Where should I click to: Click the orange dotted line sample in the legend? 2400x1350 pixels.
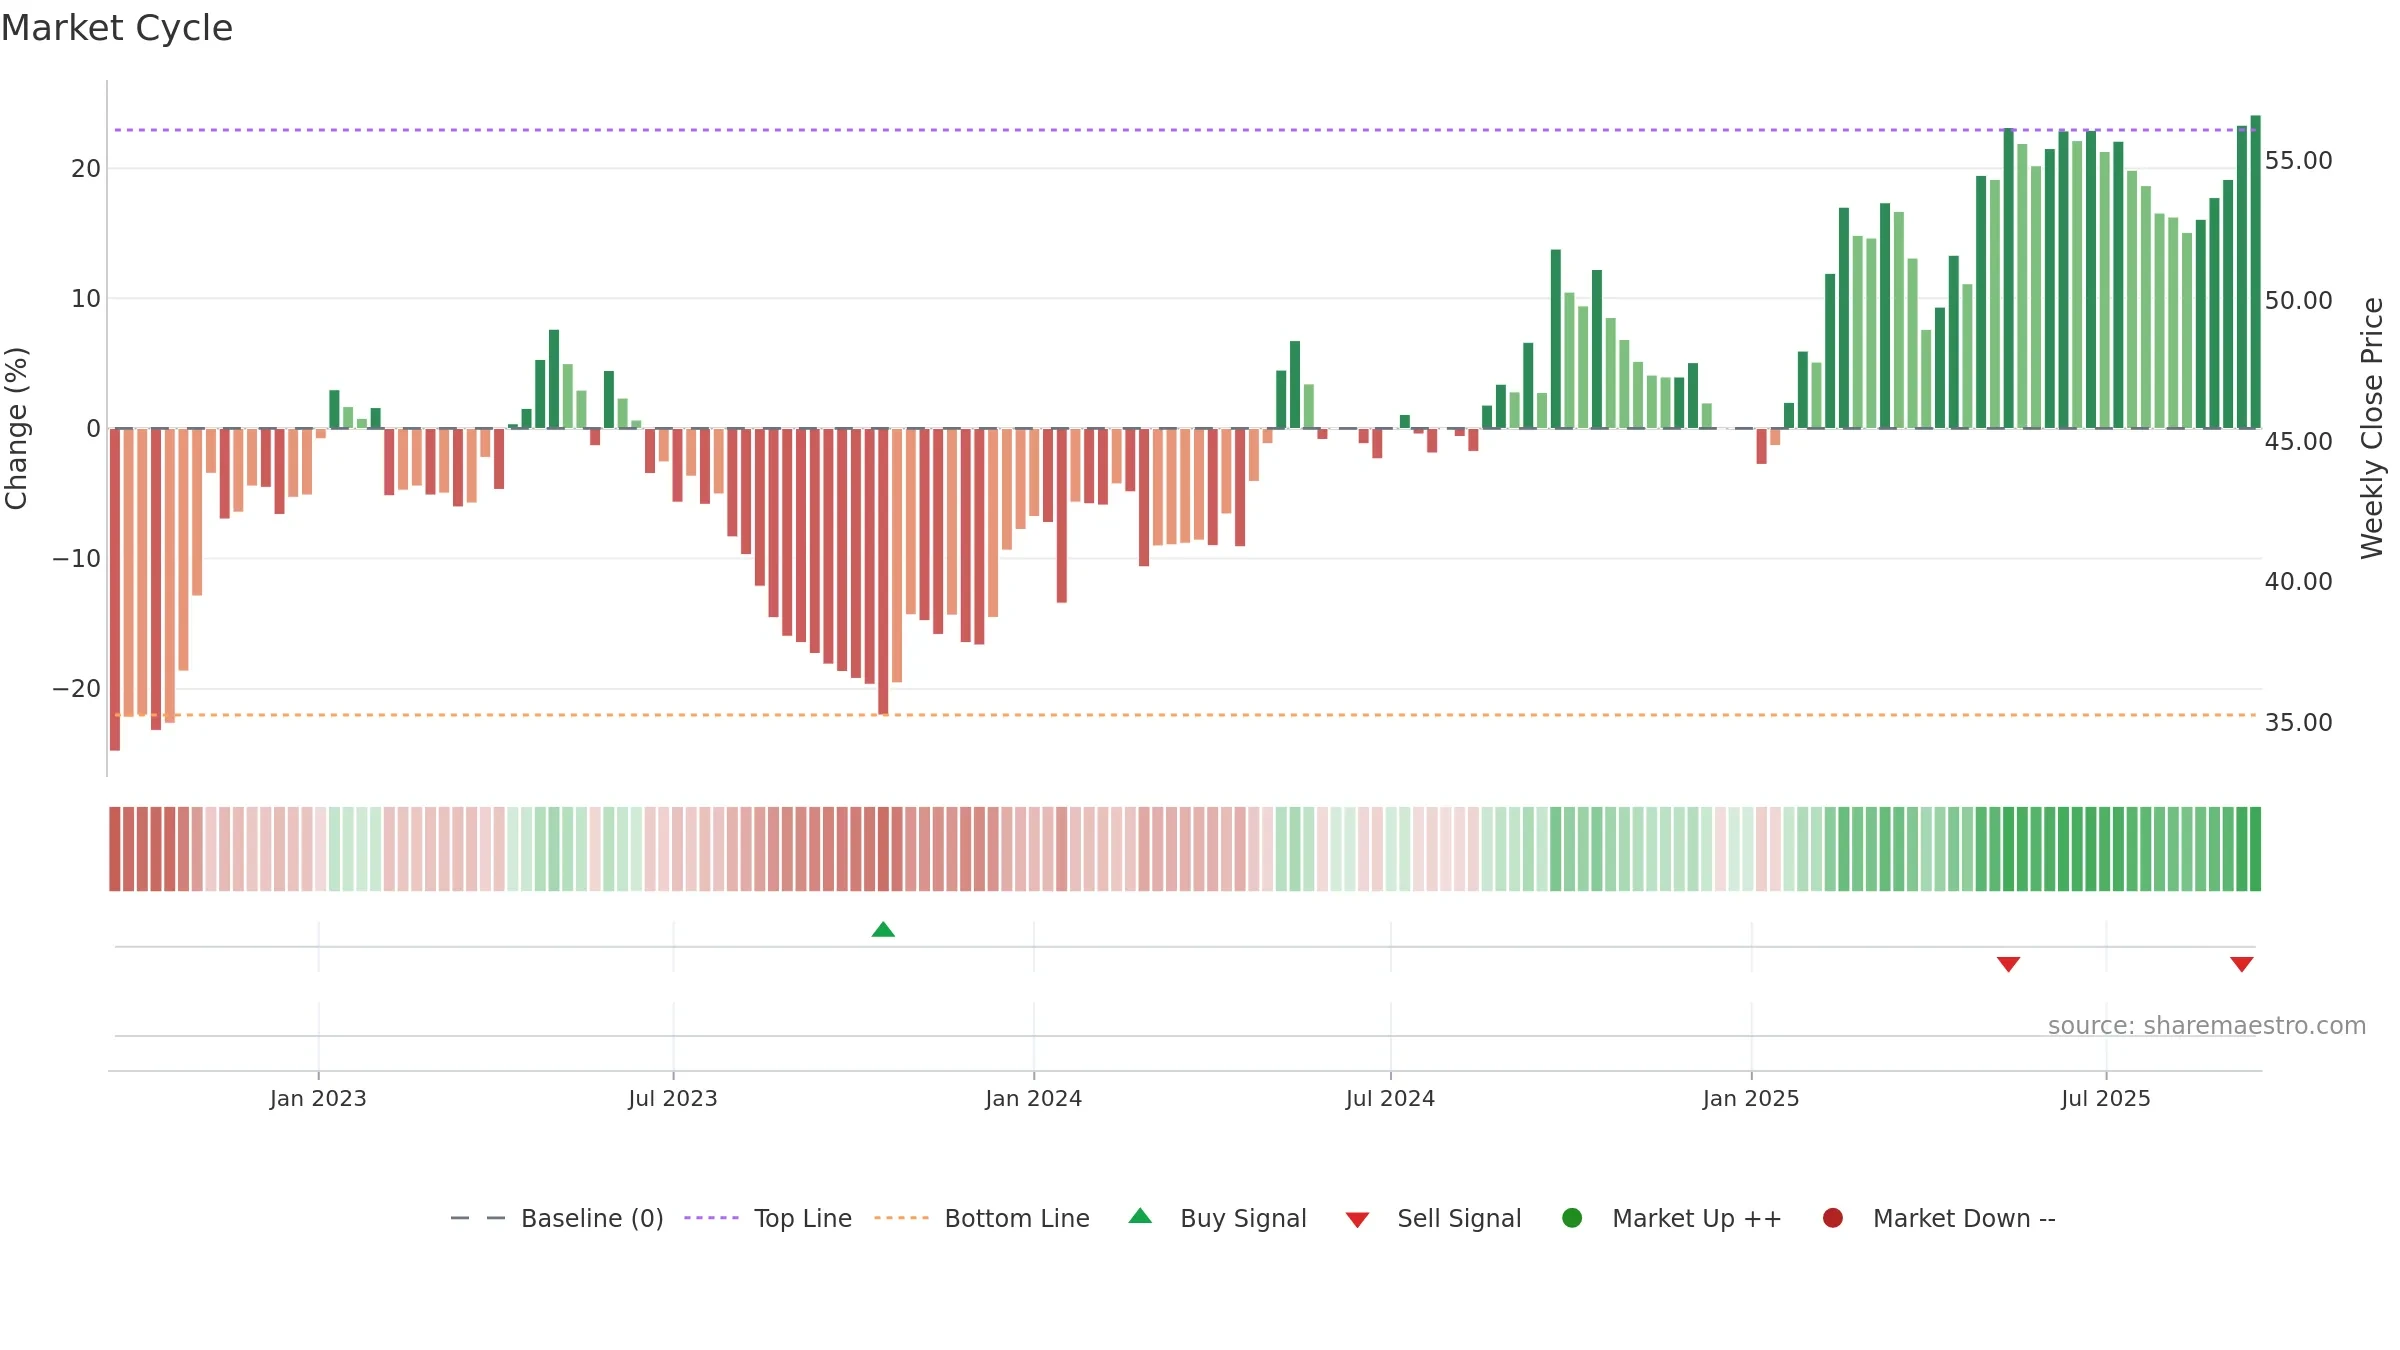coord(901,1218)
